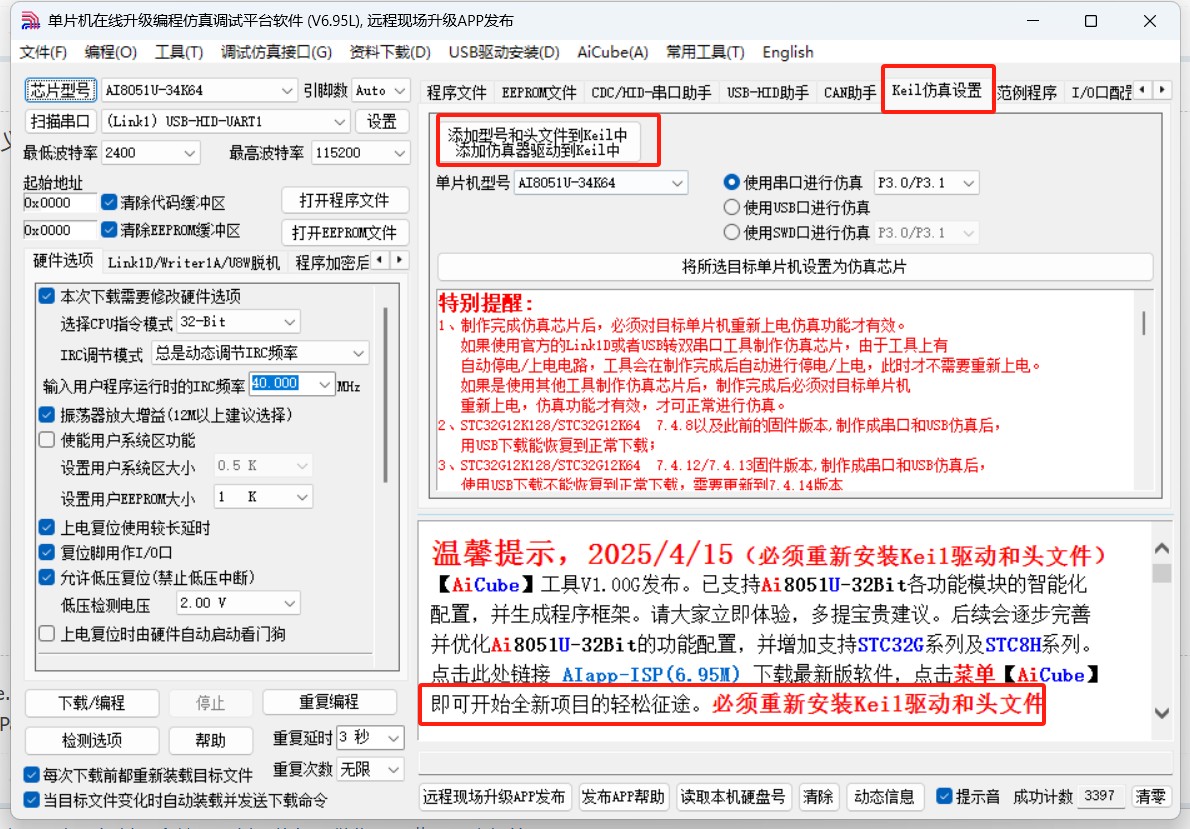Viewport: 1190px width, 829px height.
Task: Click 将所选目标单片机设置为仿真芯片 button
Action: click(795, 266)
